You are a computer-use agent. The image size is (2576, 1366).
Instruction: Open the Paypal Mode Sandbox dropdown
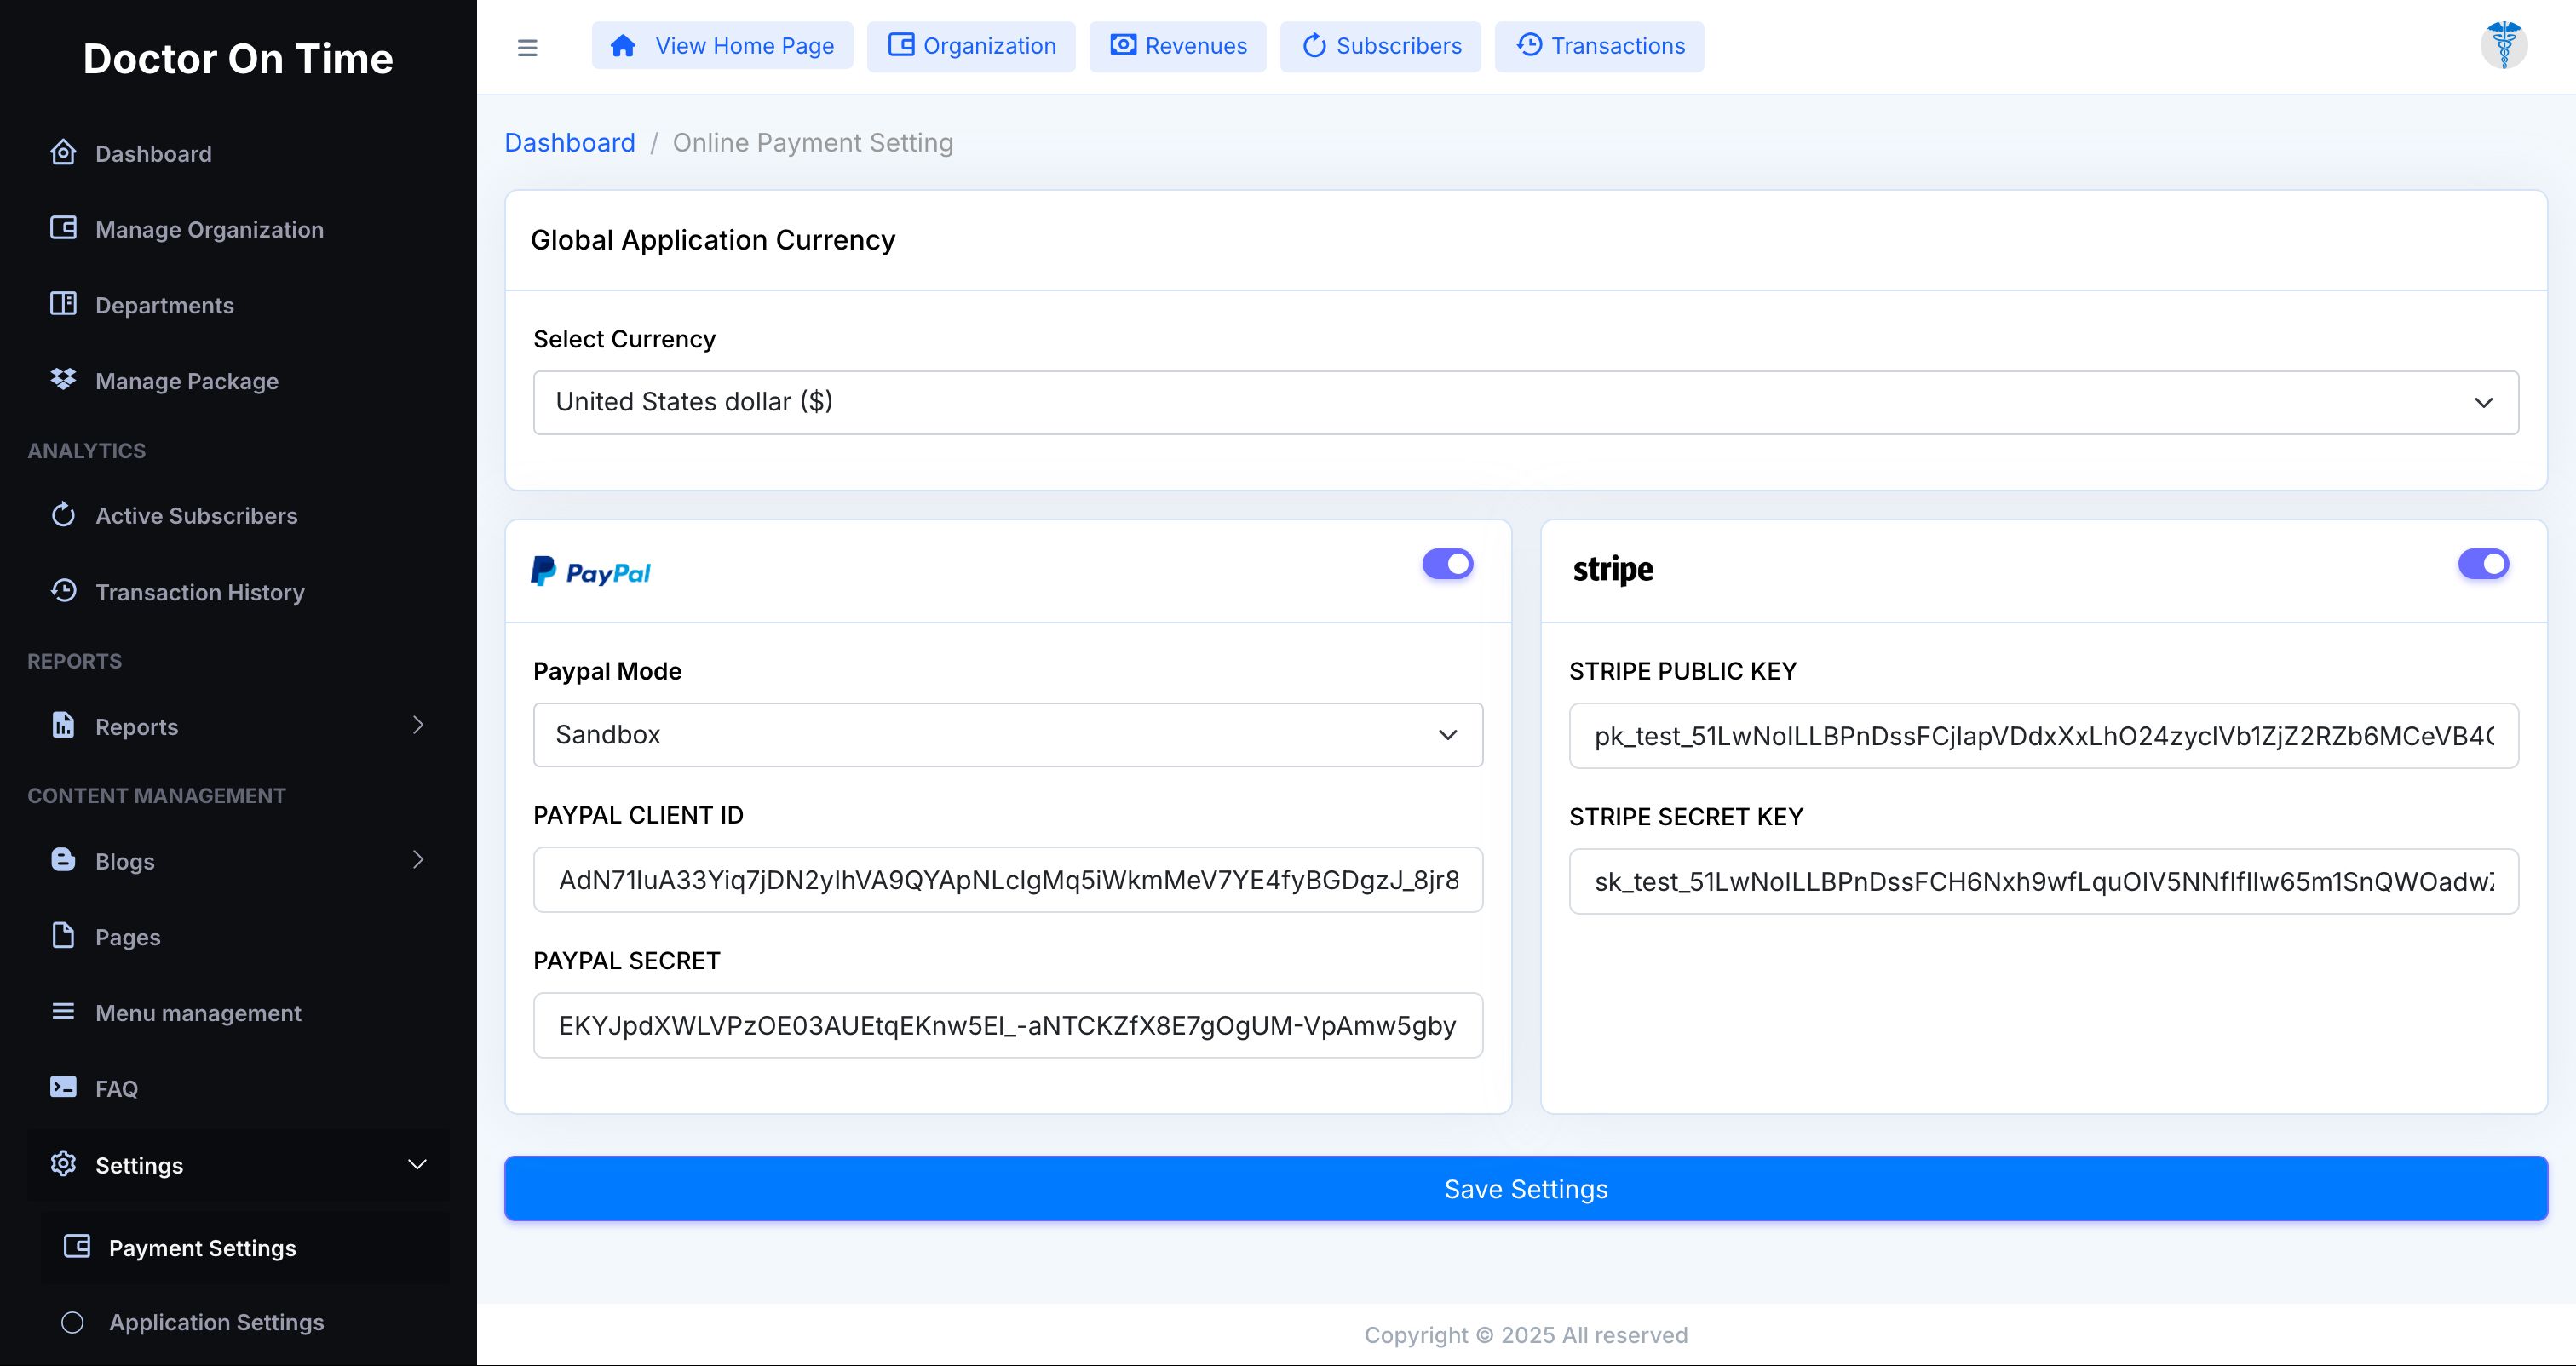[1007, 735]
